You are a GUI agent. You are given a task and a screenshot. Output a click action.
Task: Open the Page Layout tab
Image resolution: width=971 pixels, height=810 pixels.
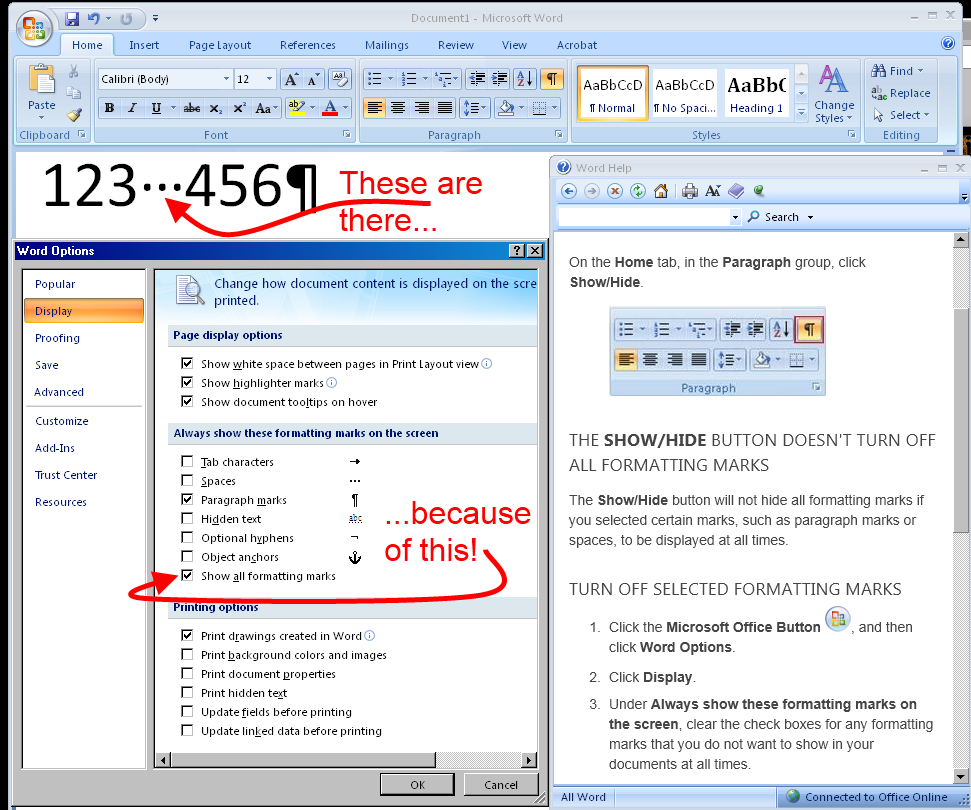click(x=220, y=45)
